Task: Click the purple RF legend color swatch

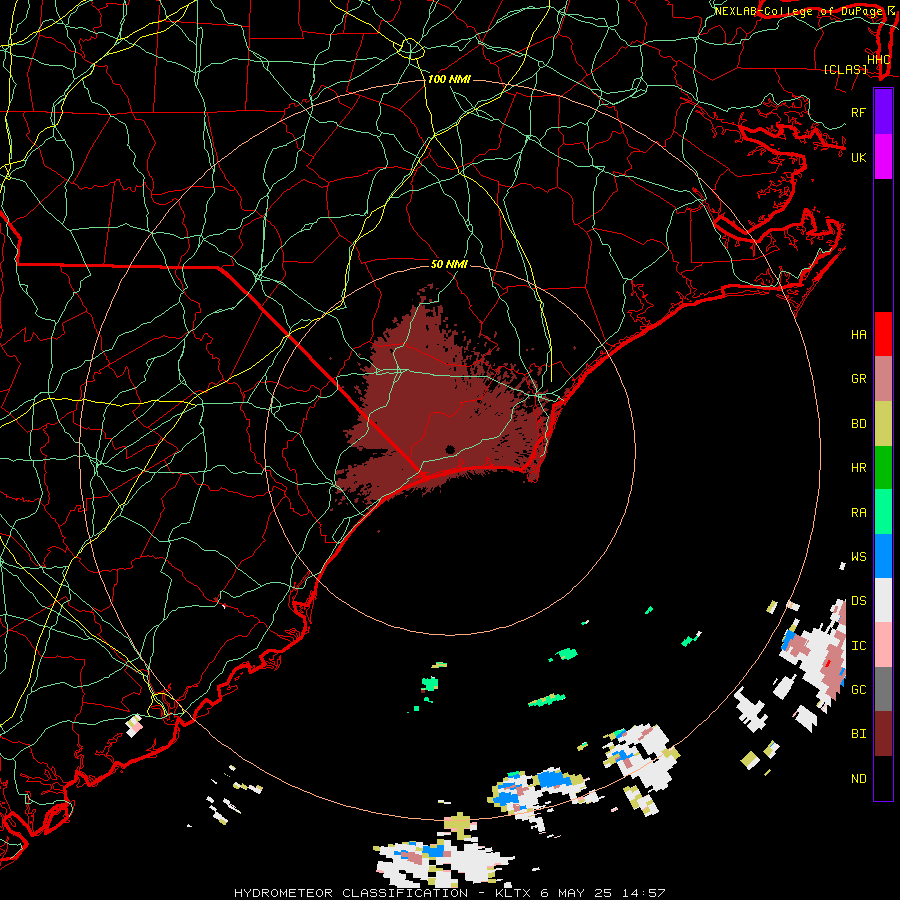Action: point(883,112)
